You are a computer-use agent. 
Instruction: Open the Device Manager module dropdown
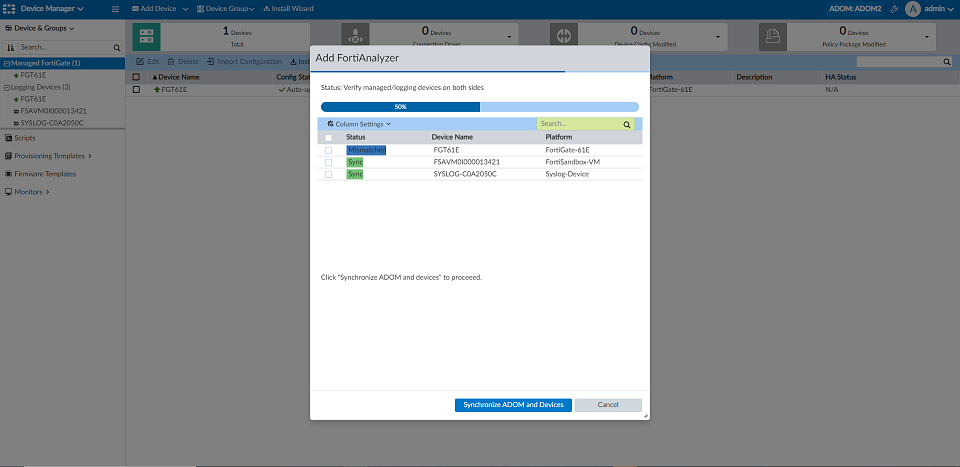pyautogui.click(x=52, y=9)
